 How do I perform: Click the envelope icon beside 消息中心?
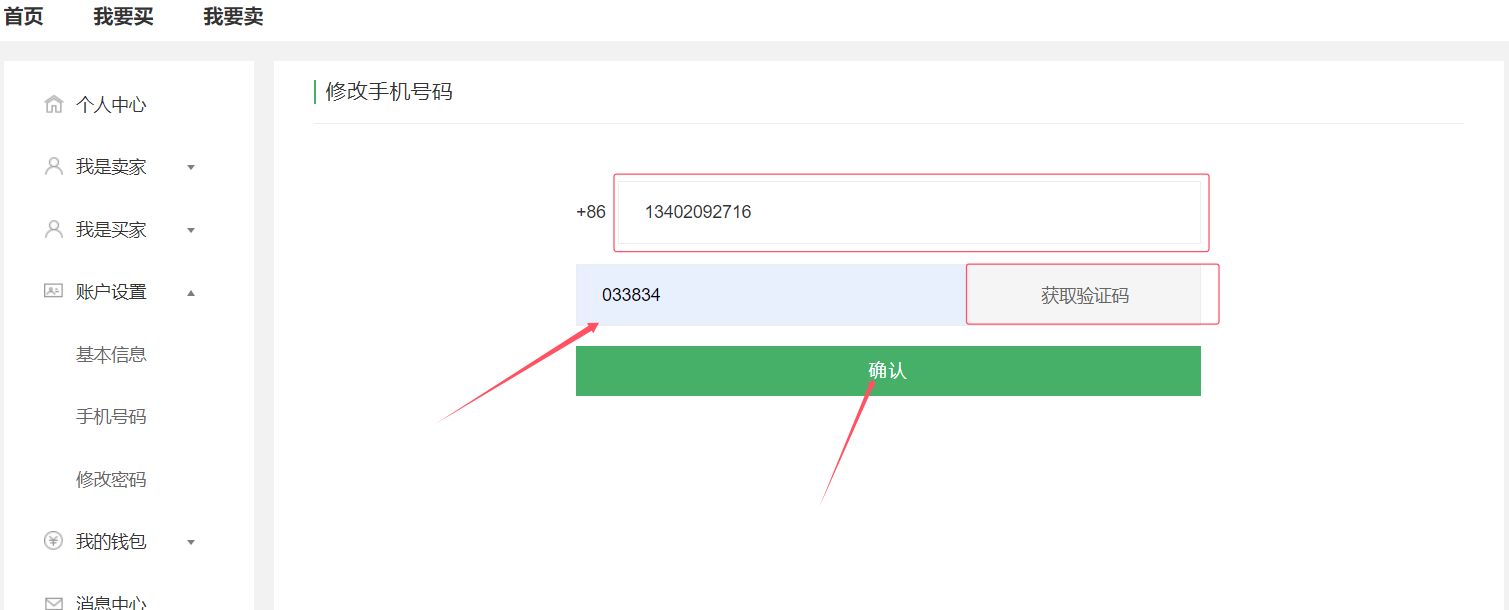tap(54, 603)
